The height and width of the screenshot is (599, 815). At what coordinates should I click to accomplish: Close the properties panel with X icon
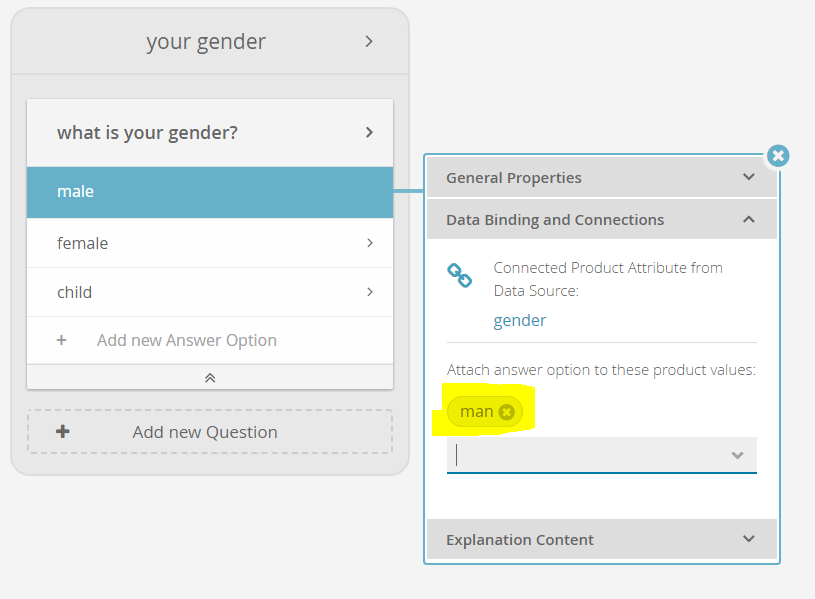778,155
